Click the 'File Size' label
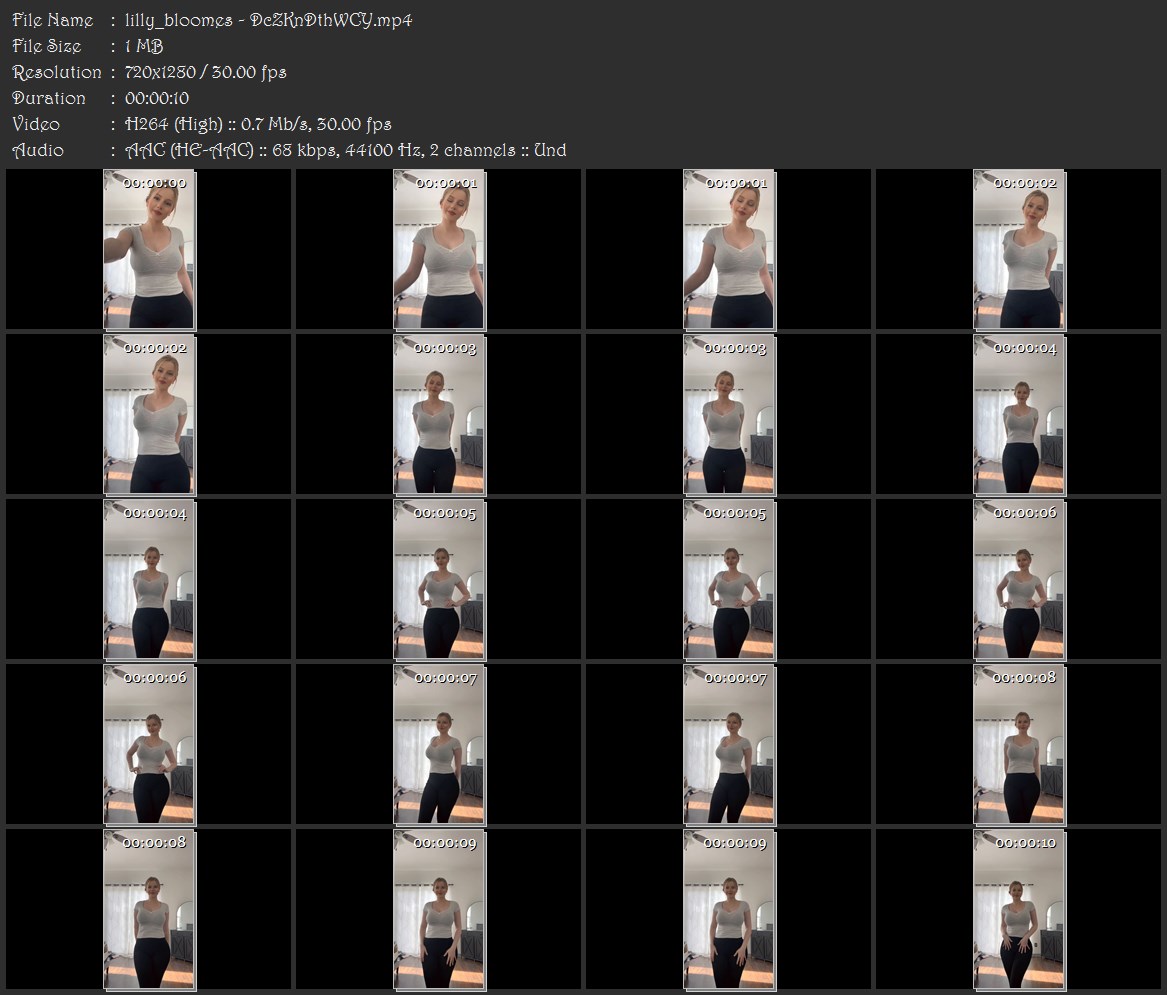This screenshot has width=1167, height=995. pyautogui.click(x=47, y=46)
